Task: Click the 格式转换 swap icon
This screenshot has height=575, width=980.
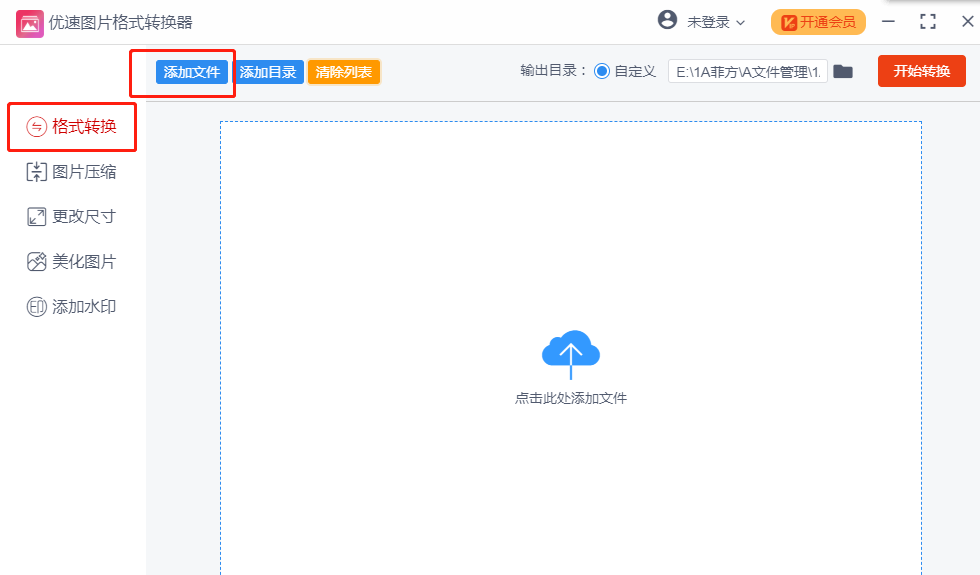Action: pyautogui.click(x=36, y=127)
